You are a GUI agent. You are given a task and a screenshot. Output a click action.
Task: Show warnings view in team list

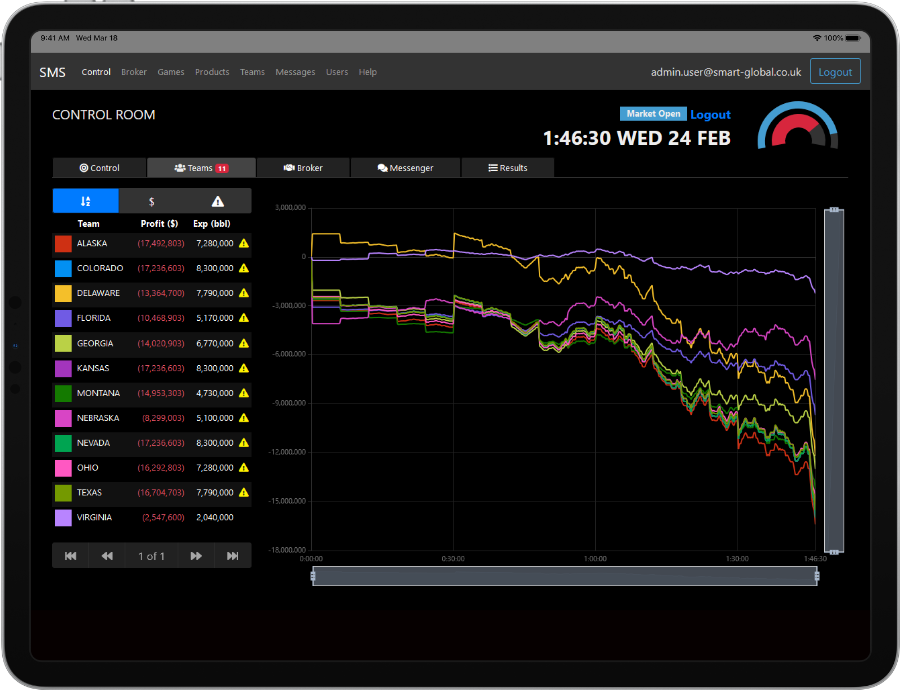coord(218,201)
